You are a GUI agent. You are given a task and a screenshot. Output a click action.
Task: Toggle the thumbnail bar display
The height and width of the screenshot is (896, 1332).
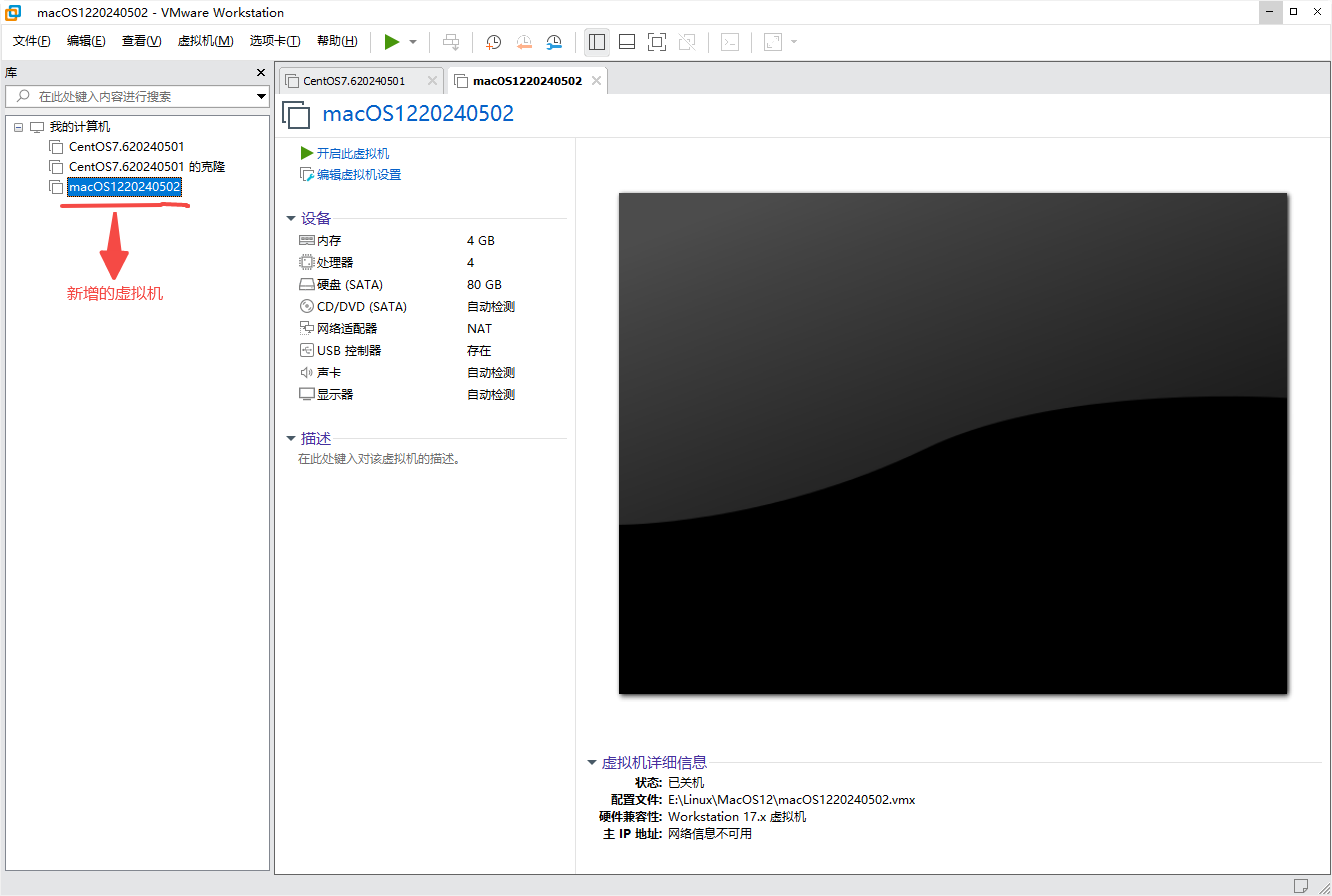coord(627,42)
